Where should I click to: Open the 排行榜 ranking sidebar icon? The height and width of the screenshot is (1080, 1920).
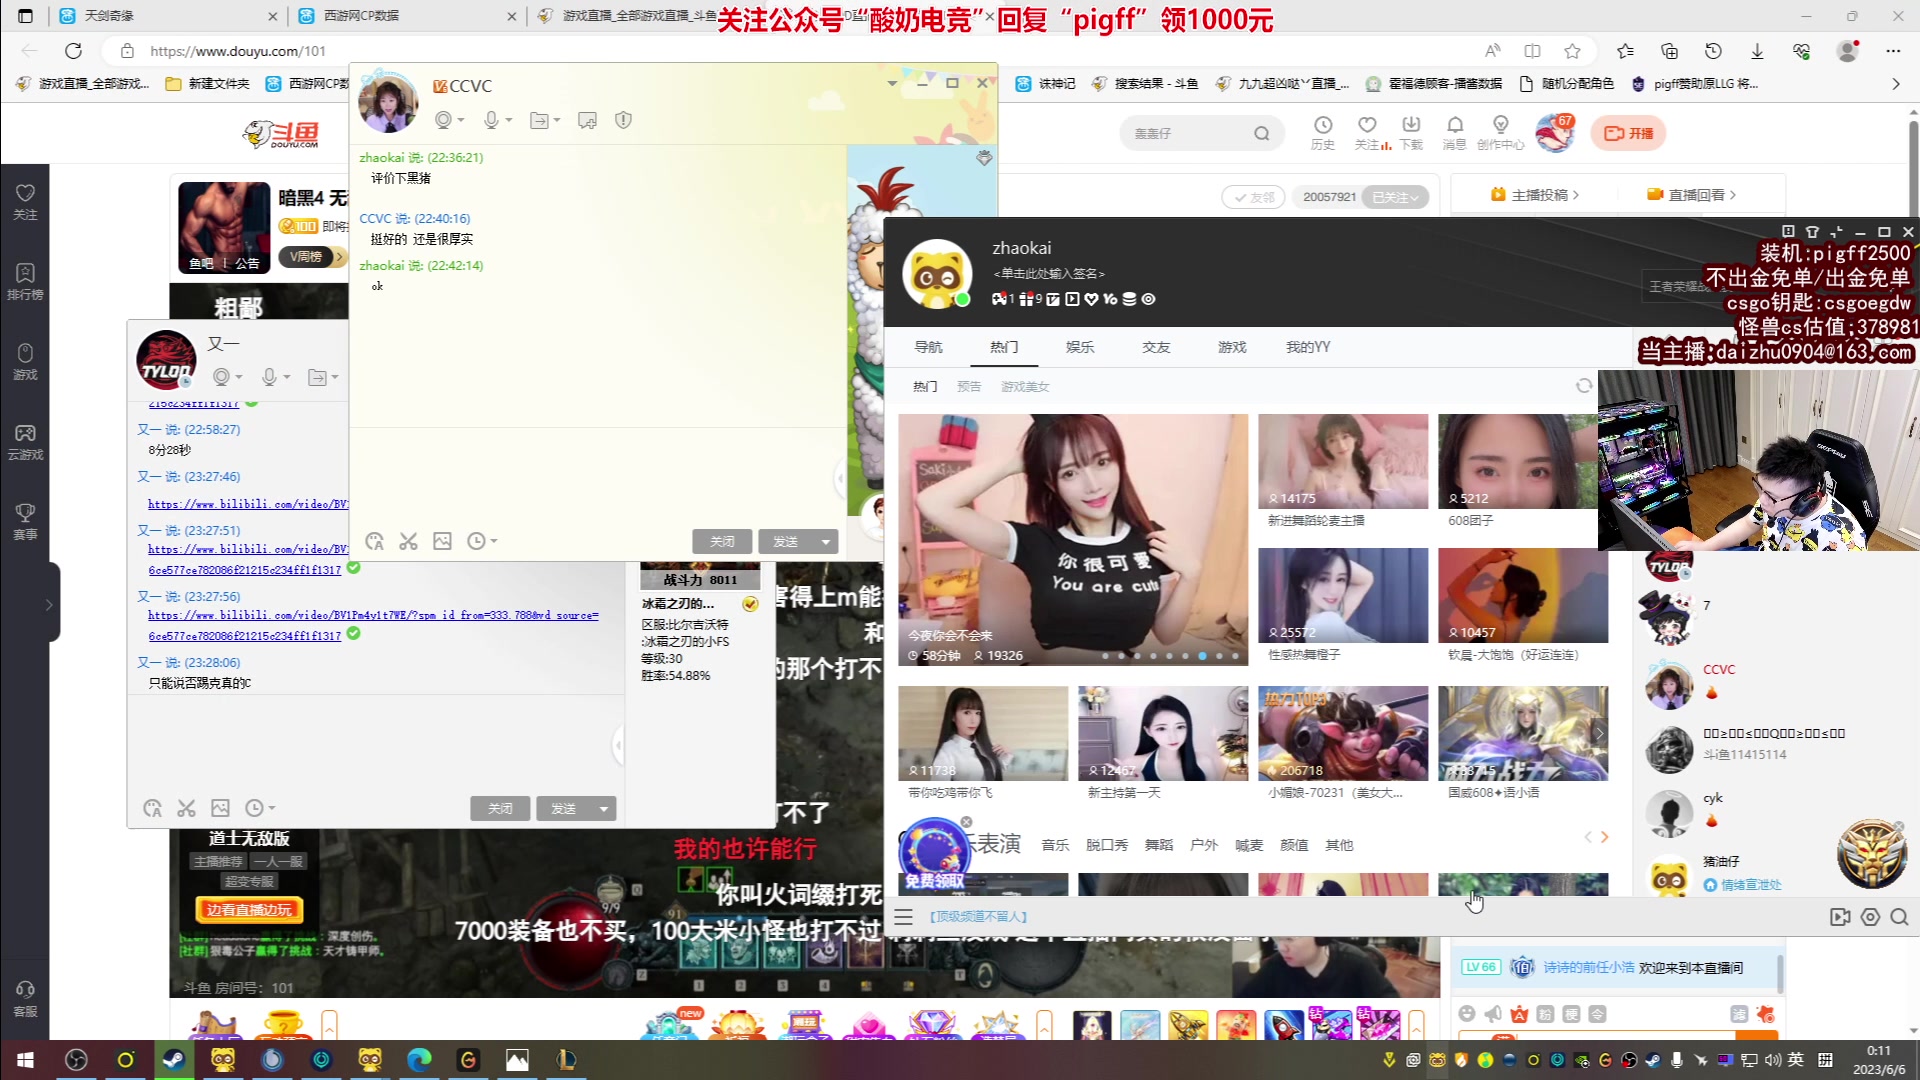25,281
